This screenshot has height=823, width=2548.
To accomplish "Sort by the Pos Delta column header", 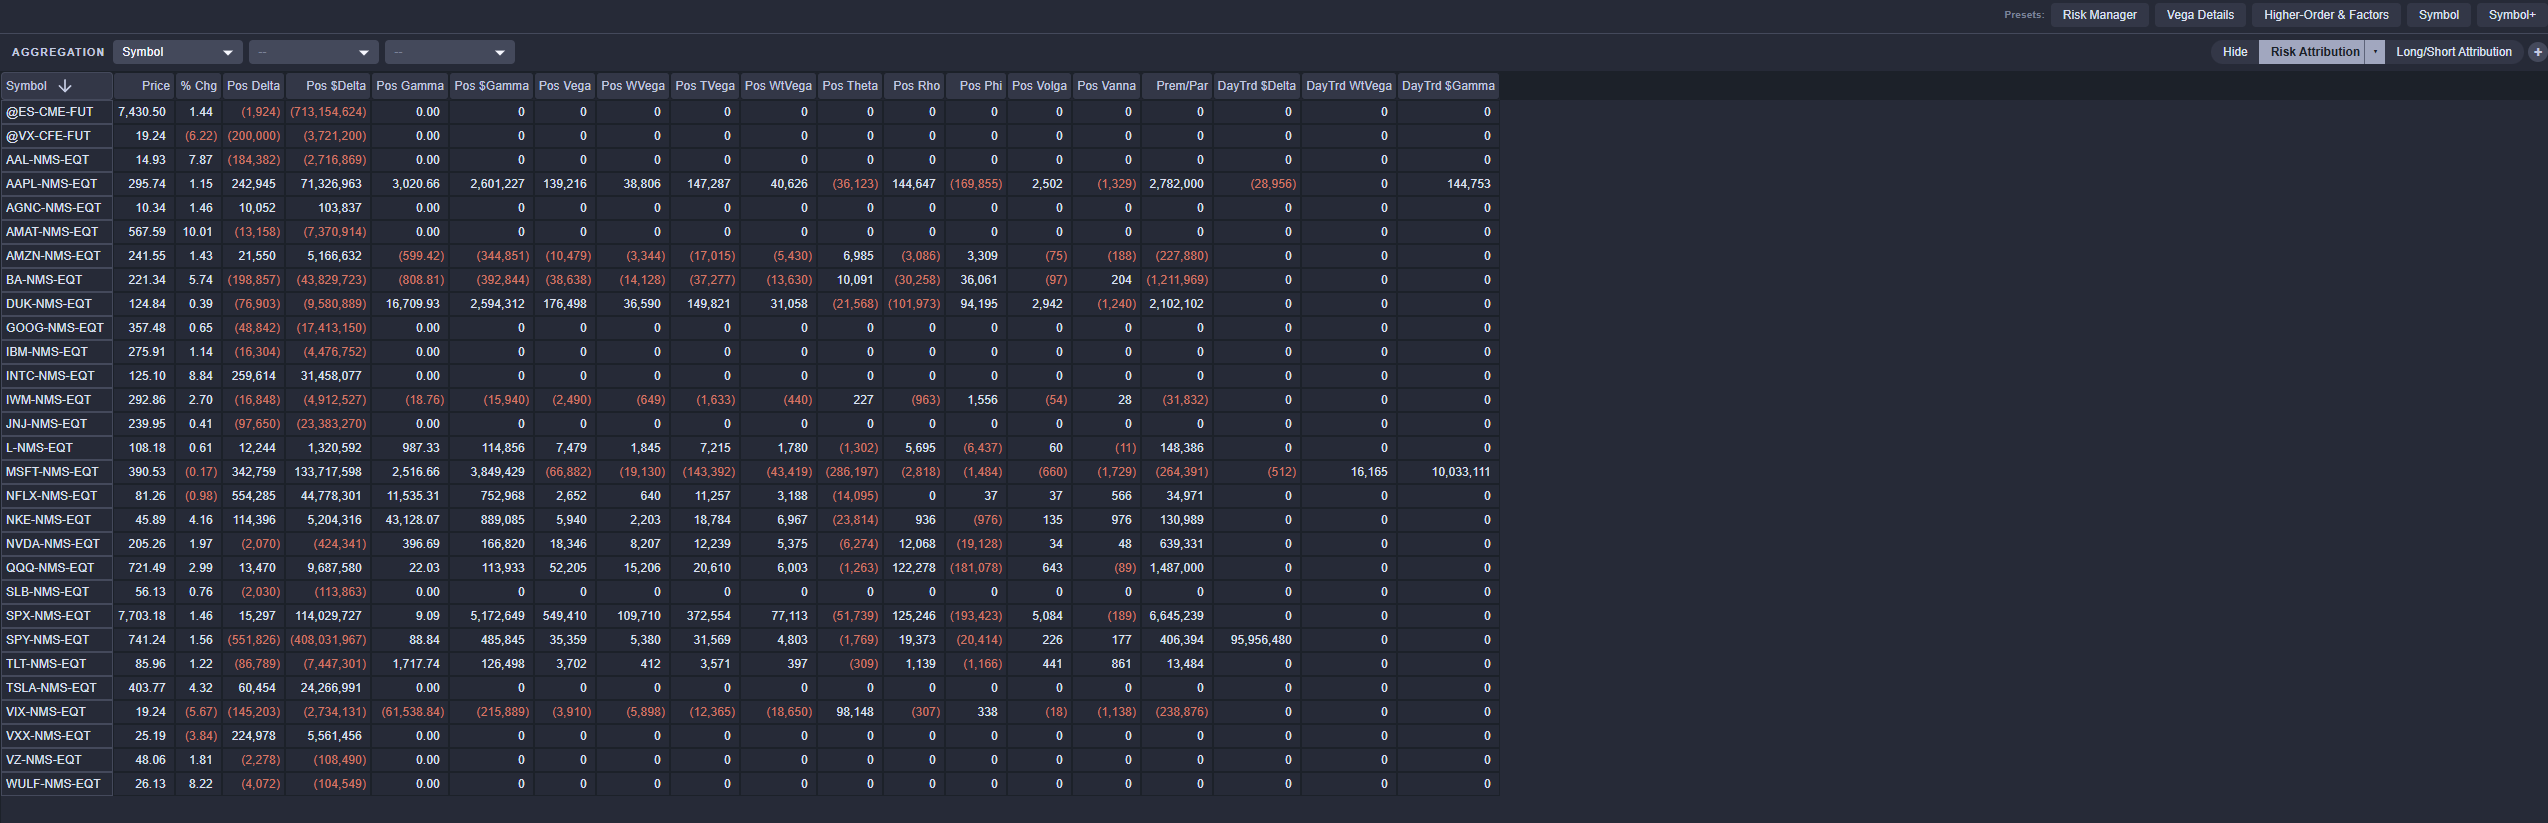I will point(253,86).
